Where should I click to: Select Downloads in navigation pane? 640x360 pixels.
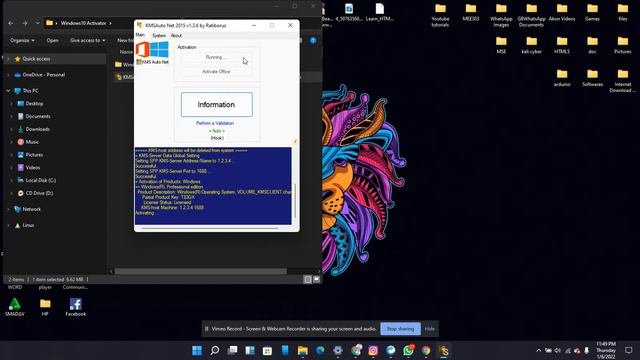click(38, 129)
